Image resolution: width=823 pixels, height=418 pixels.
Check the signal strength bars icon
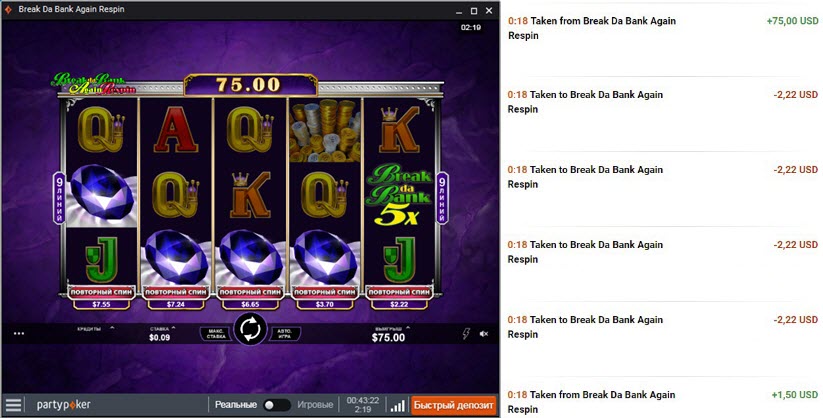pos(398,405)
